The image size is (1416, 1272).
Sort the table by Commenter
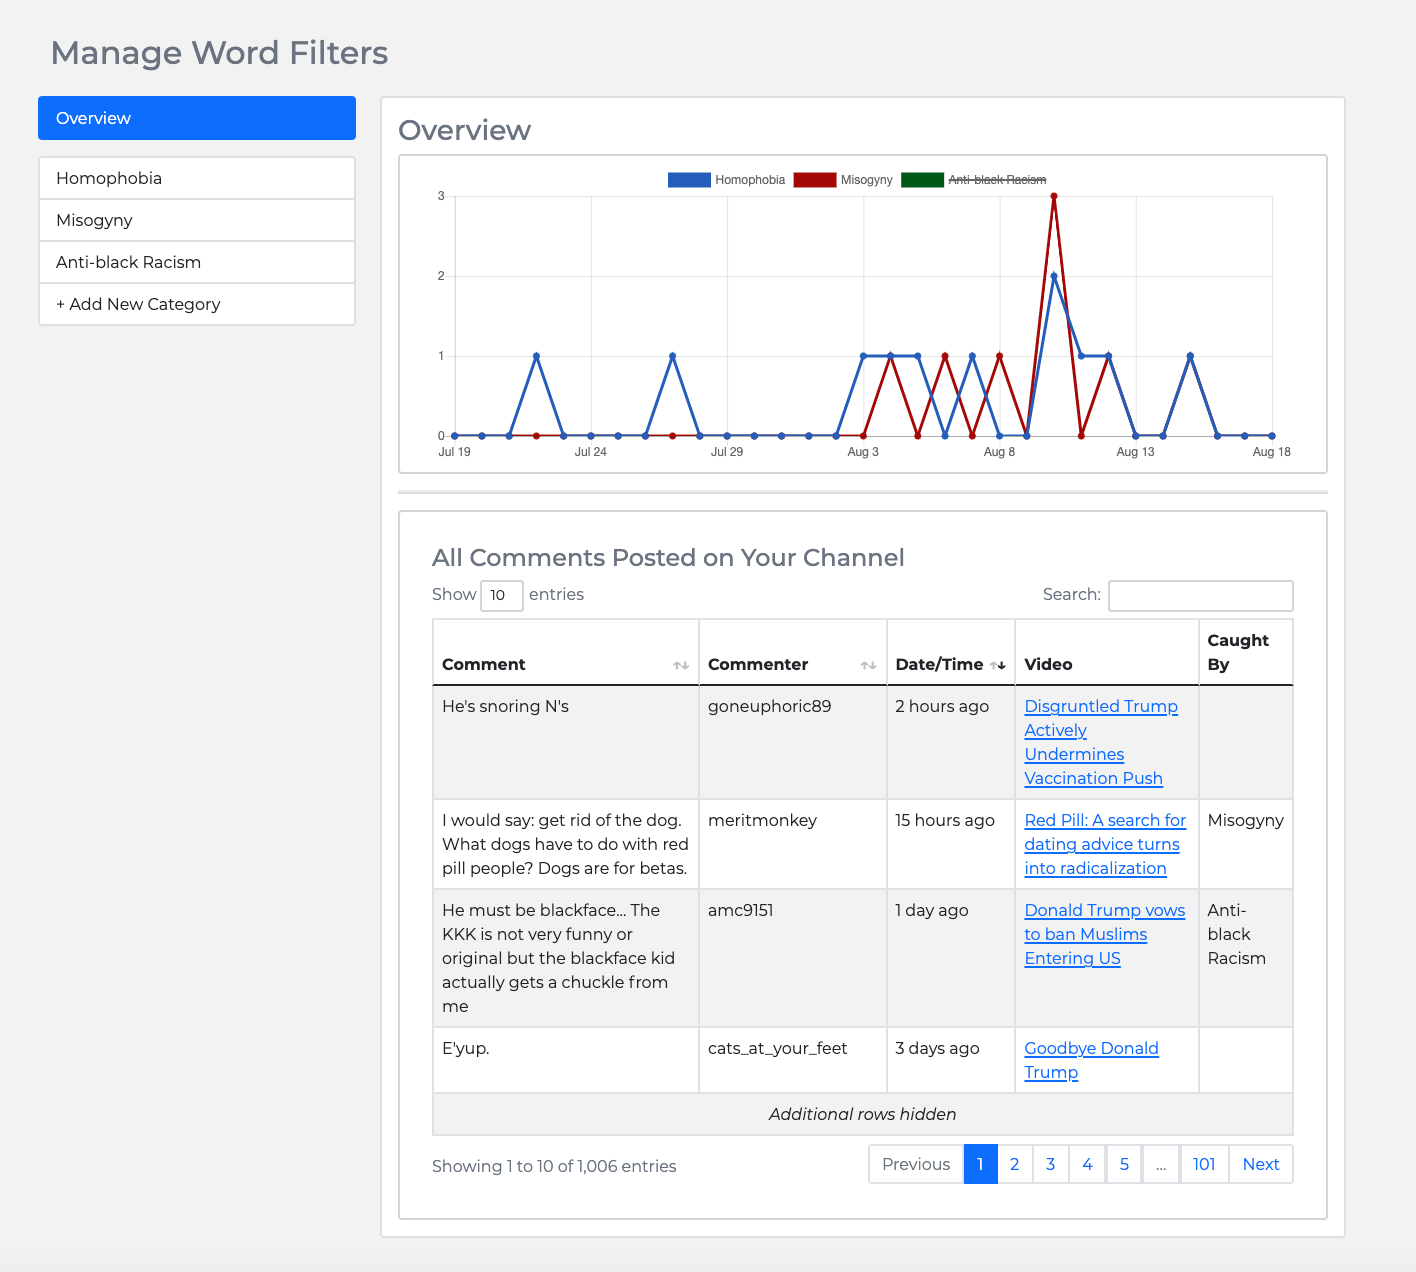click(x=868, y=664)
